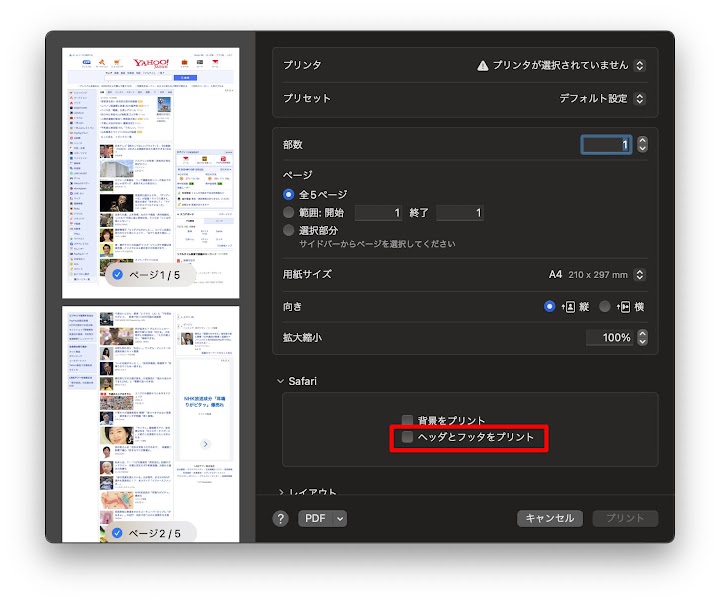The width and height of the screenshot is (720, 603).
Task: Choose 縦 portrait orientation radio
Action: [549, 306]
